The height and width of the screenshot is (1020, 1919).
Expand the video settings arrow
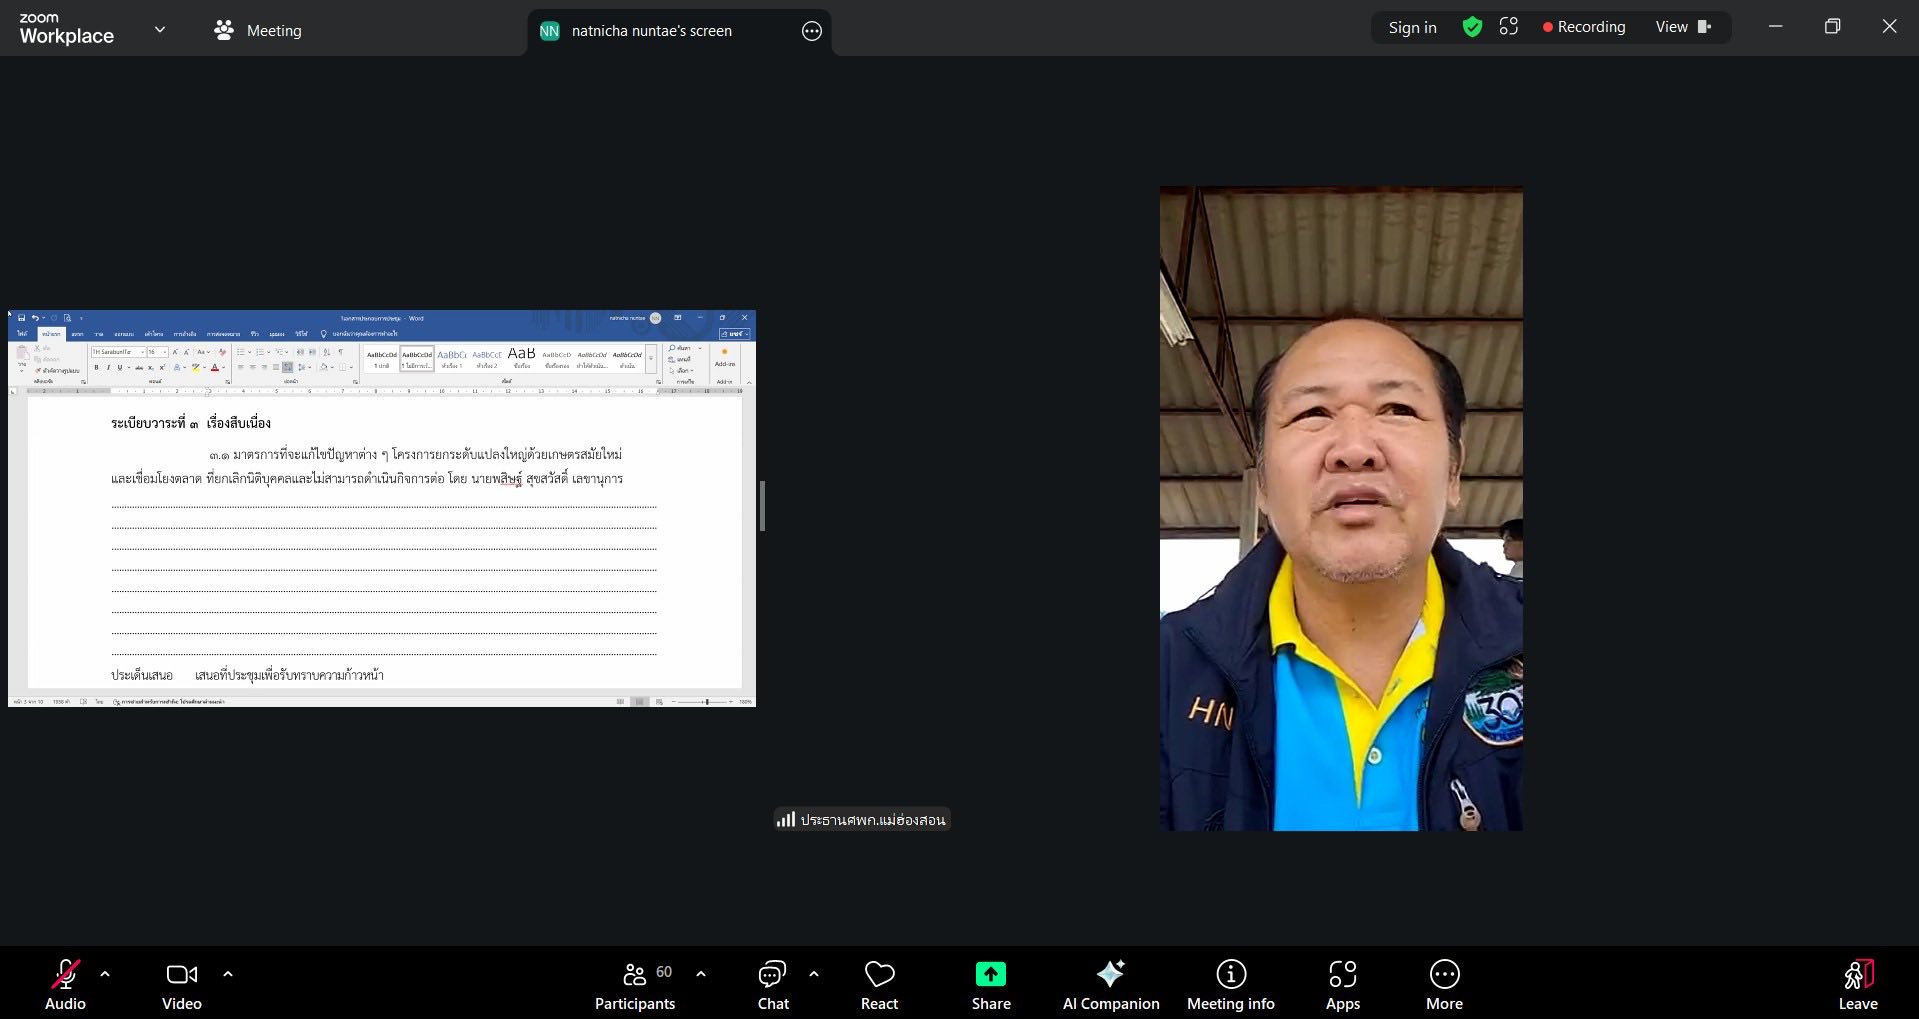228,973
